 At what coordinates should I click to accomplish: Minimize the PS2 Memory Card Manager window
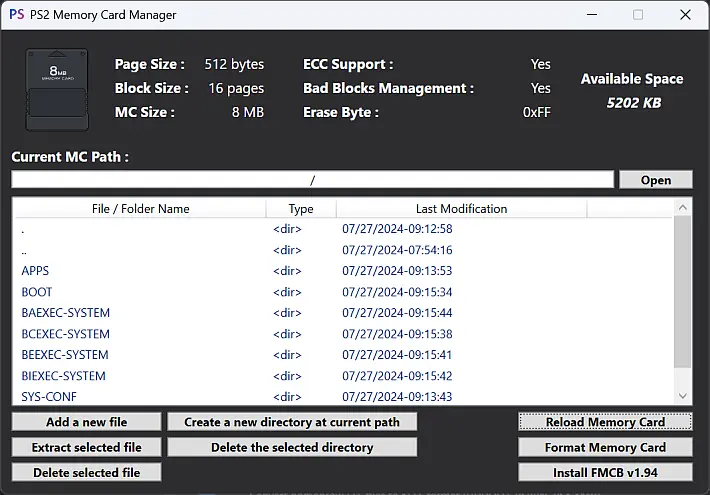592,14
